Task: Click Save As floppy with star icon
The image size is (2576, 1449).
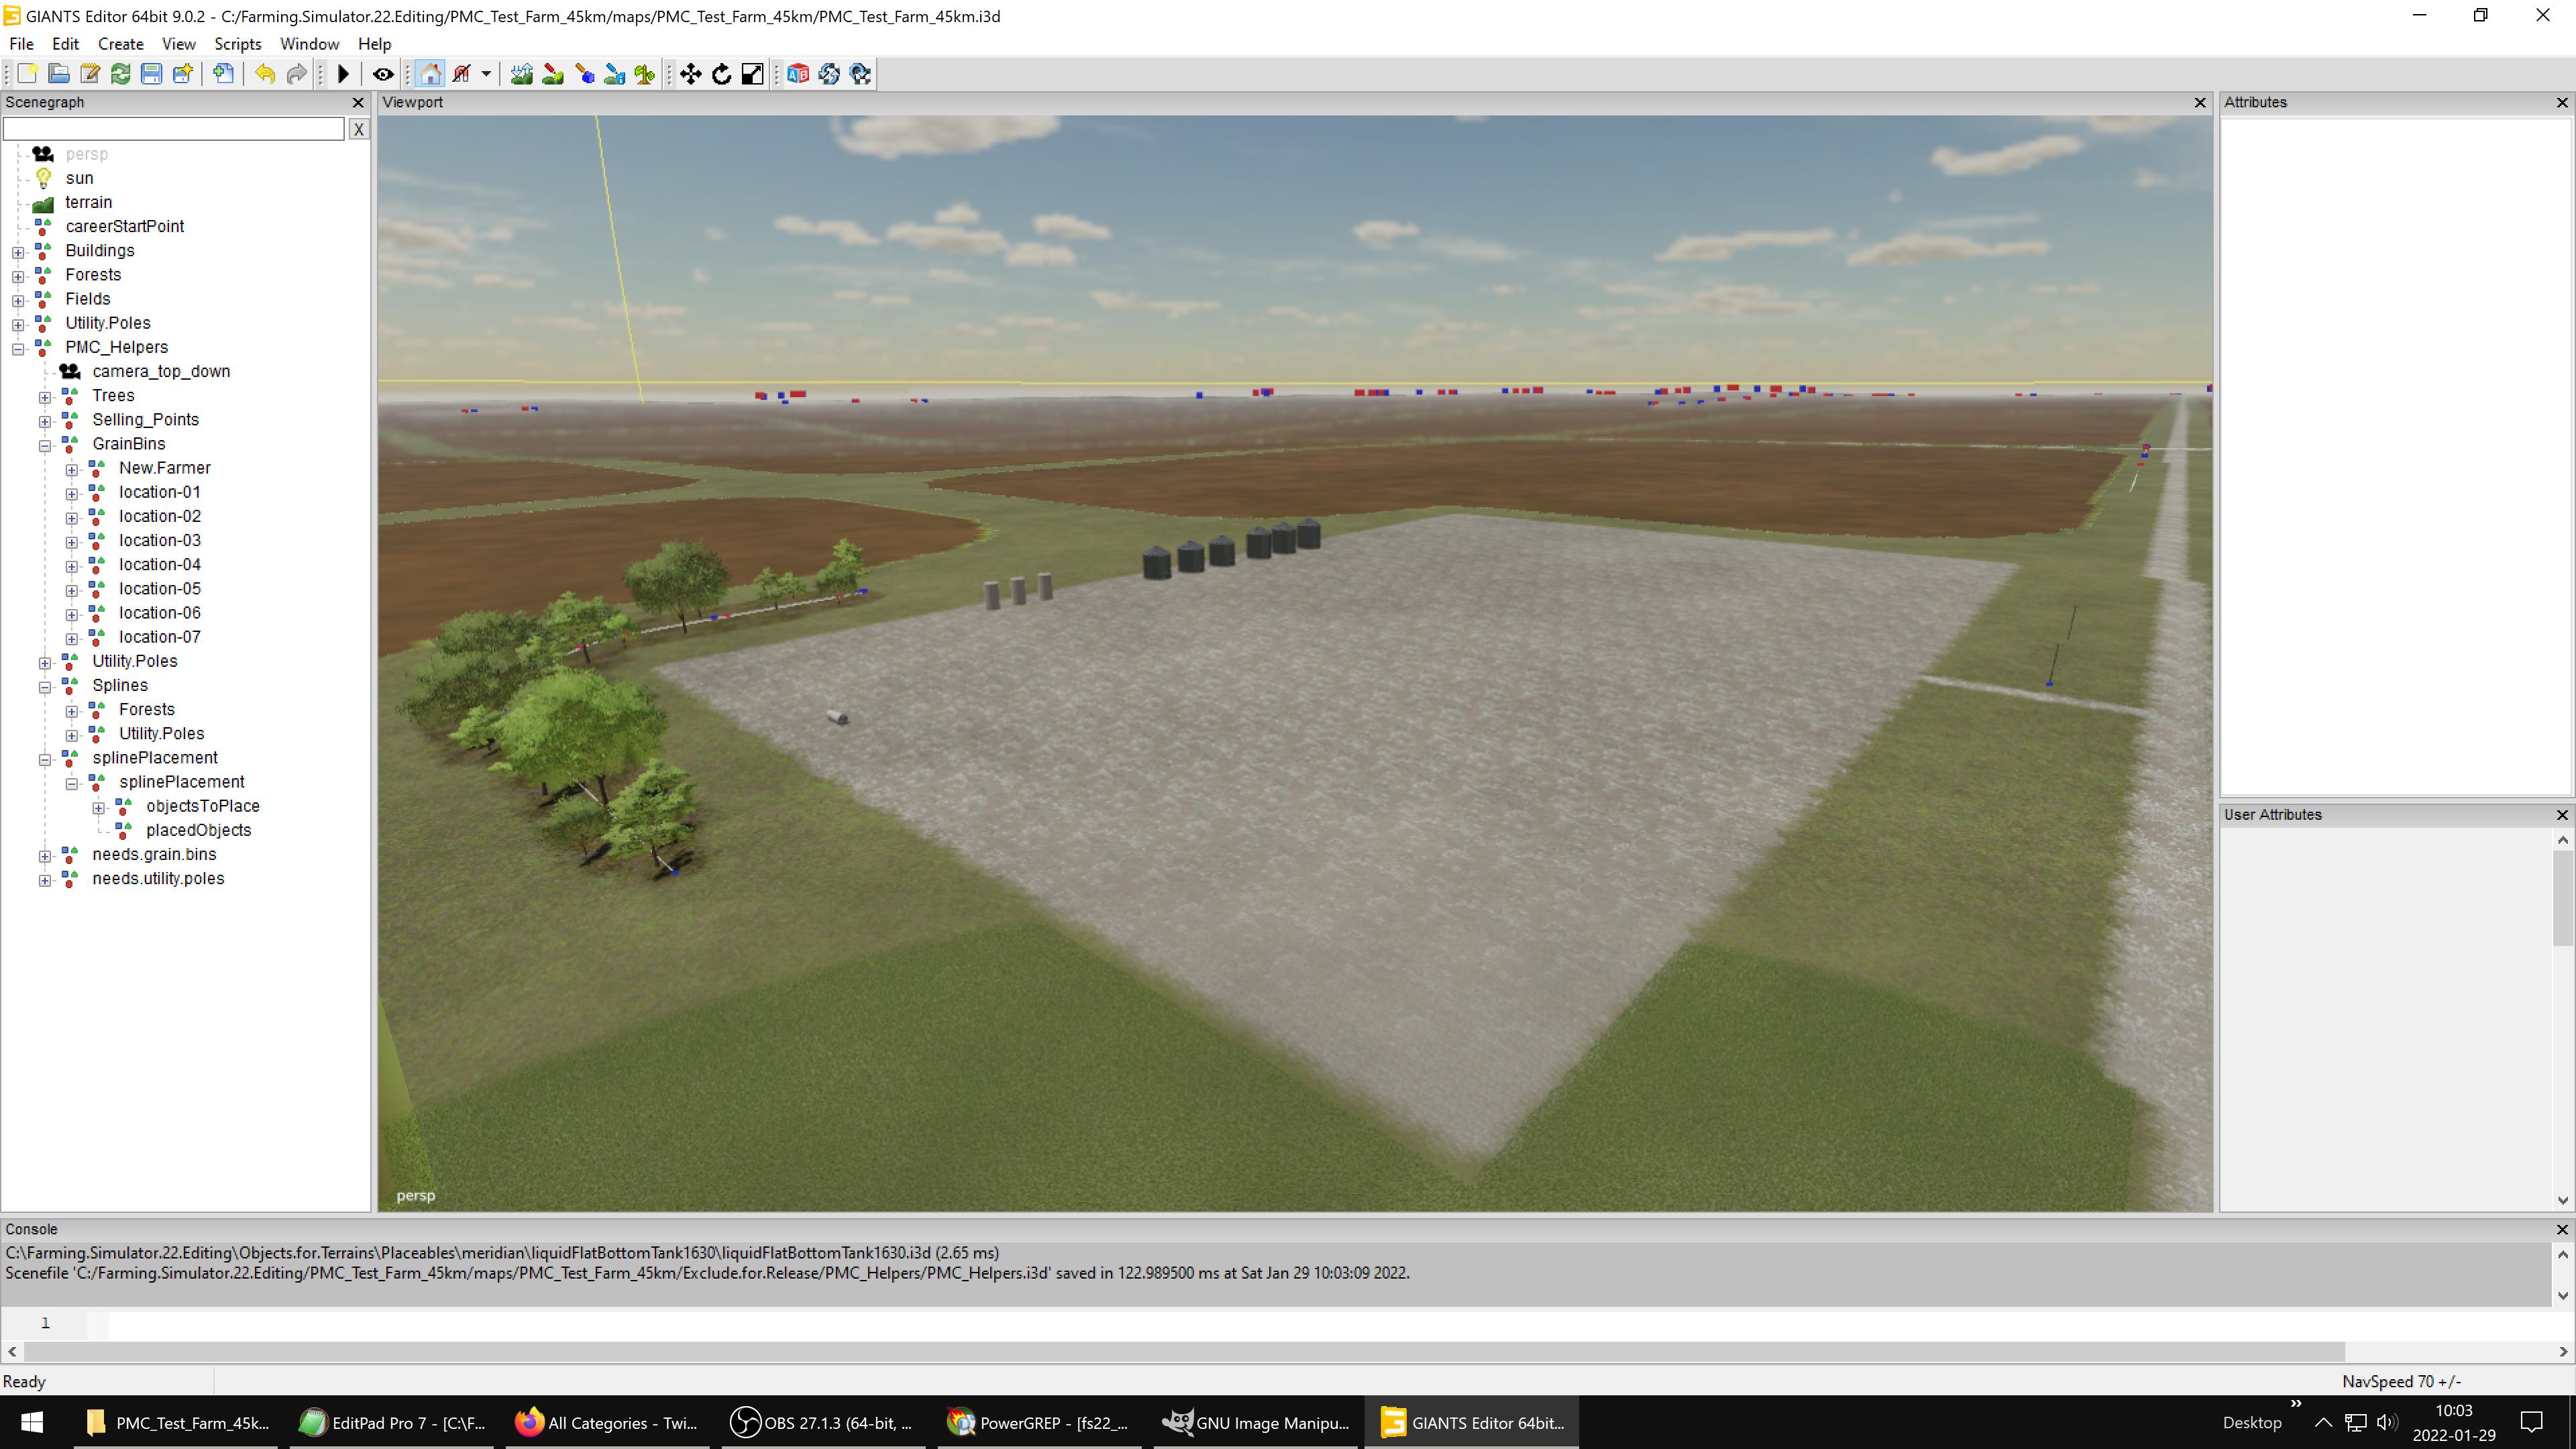Action: (x=182, y=74)
